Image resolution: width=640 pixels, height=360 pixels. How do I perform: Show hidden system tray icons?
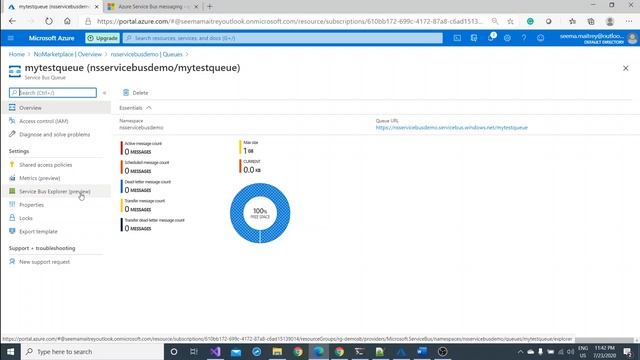(x=520, y=351)
